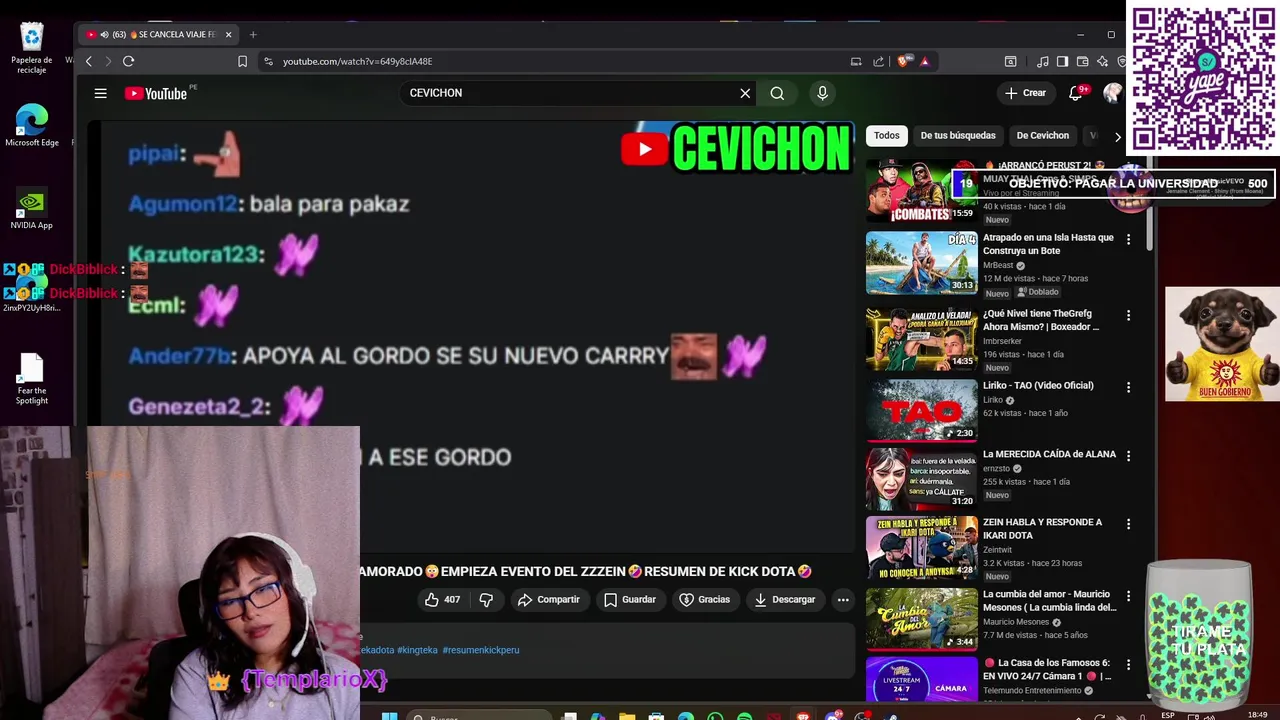This screenshot has width=1280, height=720.
Task: Run the search with the magnifier button
Action: pyautogui.click(x=777, y=93)
